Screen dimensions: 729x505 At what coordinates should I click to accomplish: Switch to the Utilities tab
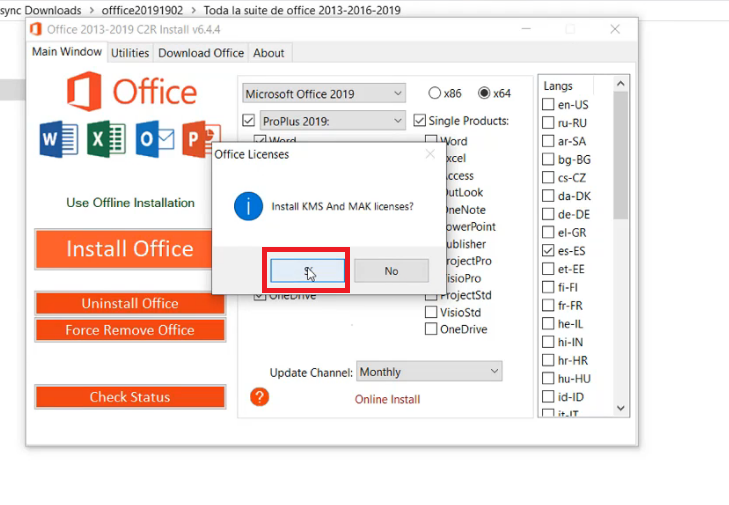pyautogui.click(x=130, y=53)
